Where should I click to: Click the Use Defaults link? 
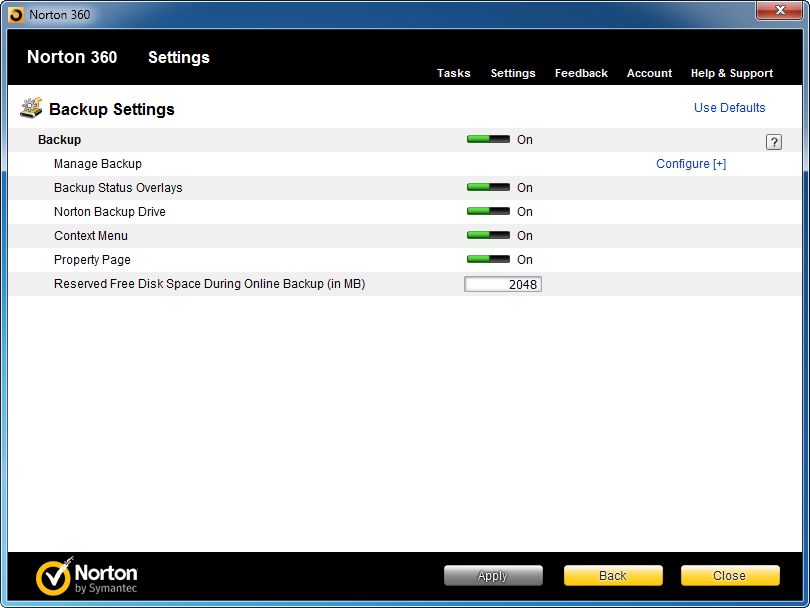pos(729,107)
